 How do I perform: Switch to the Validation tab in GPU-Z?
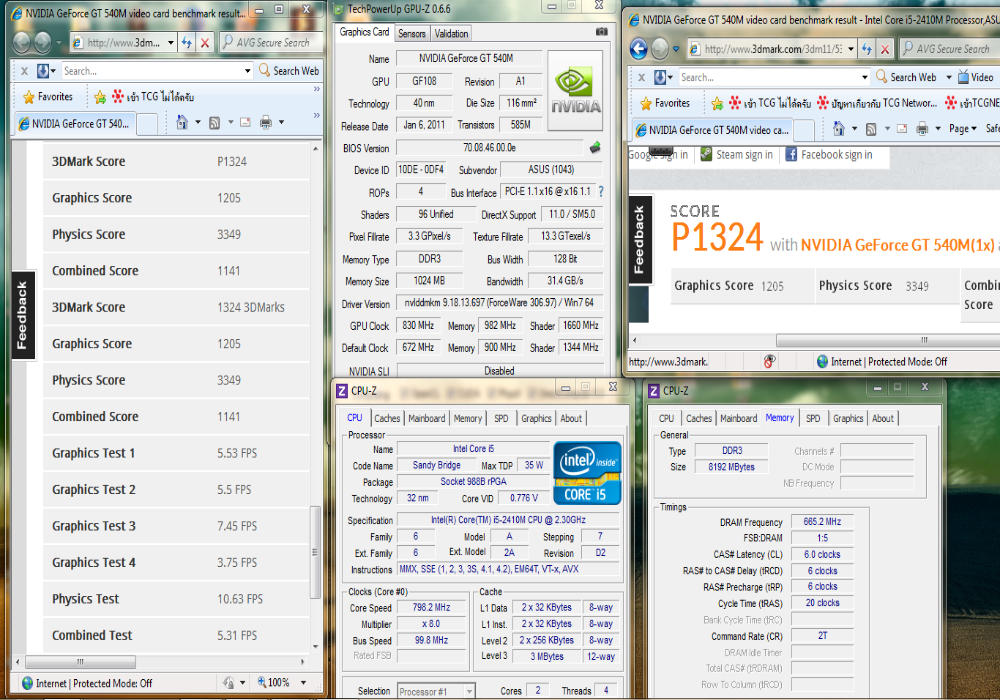(452, 33)
